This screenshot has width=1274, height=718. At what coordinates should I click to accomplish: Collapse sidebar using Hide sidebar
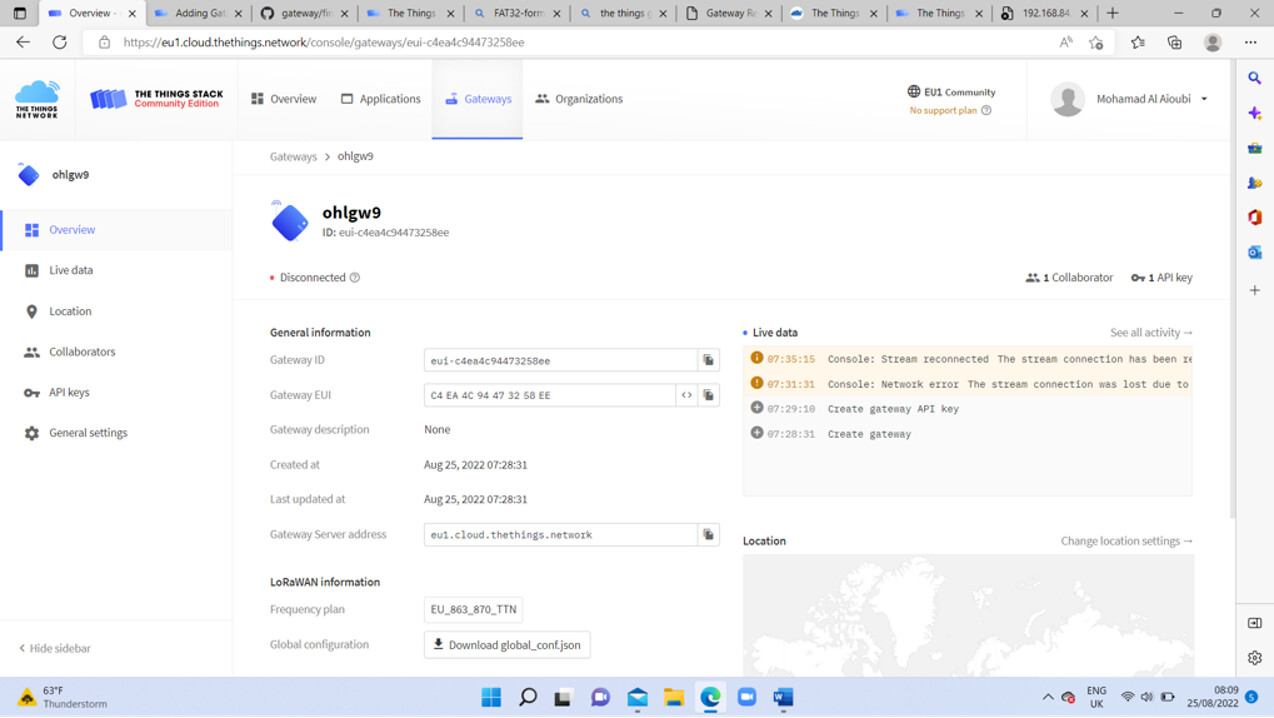55,648
